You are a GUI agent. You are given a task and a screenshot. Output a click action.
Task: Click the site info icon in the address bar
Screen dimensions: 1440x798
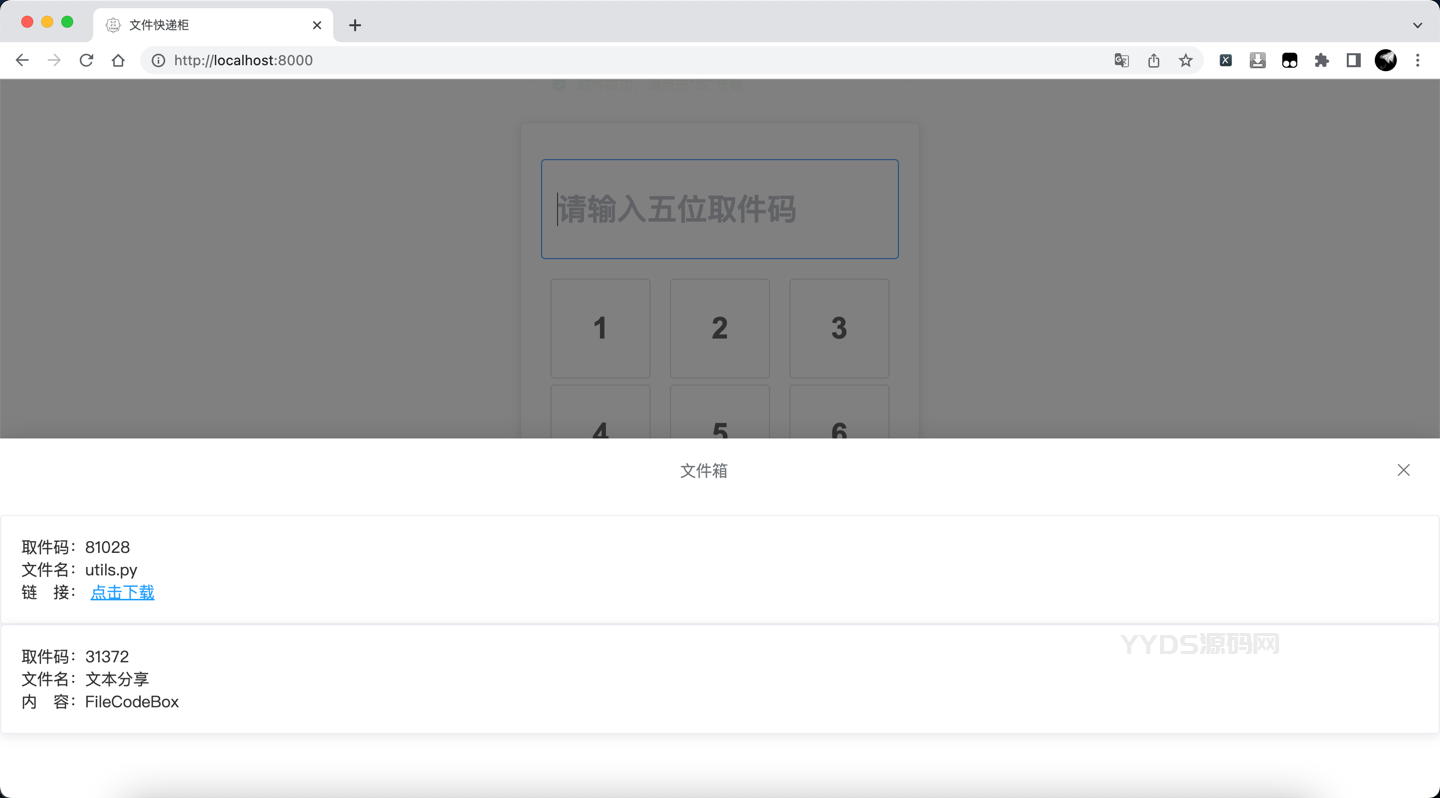(x=158, y=60)
